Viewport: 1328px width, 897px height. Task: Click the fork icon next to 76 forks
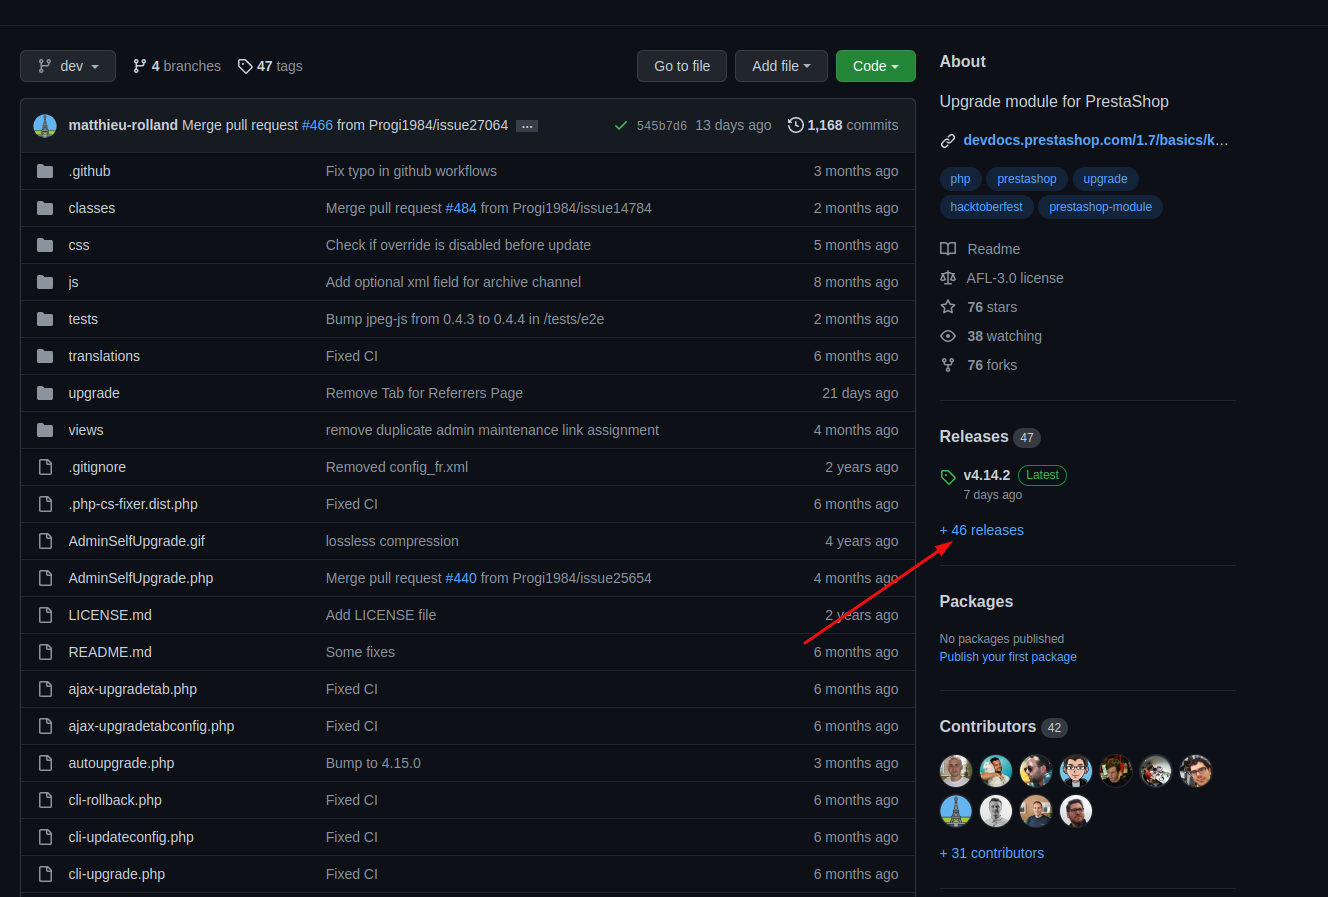point(947,364)
